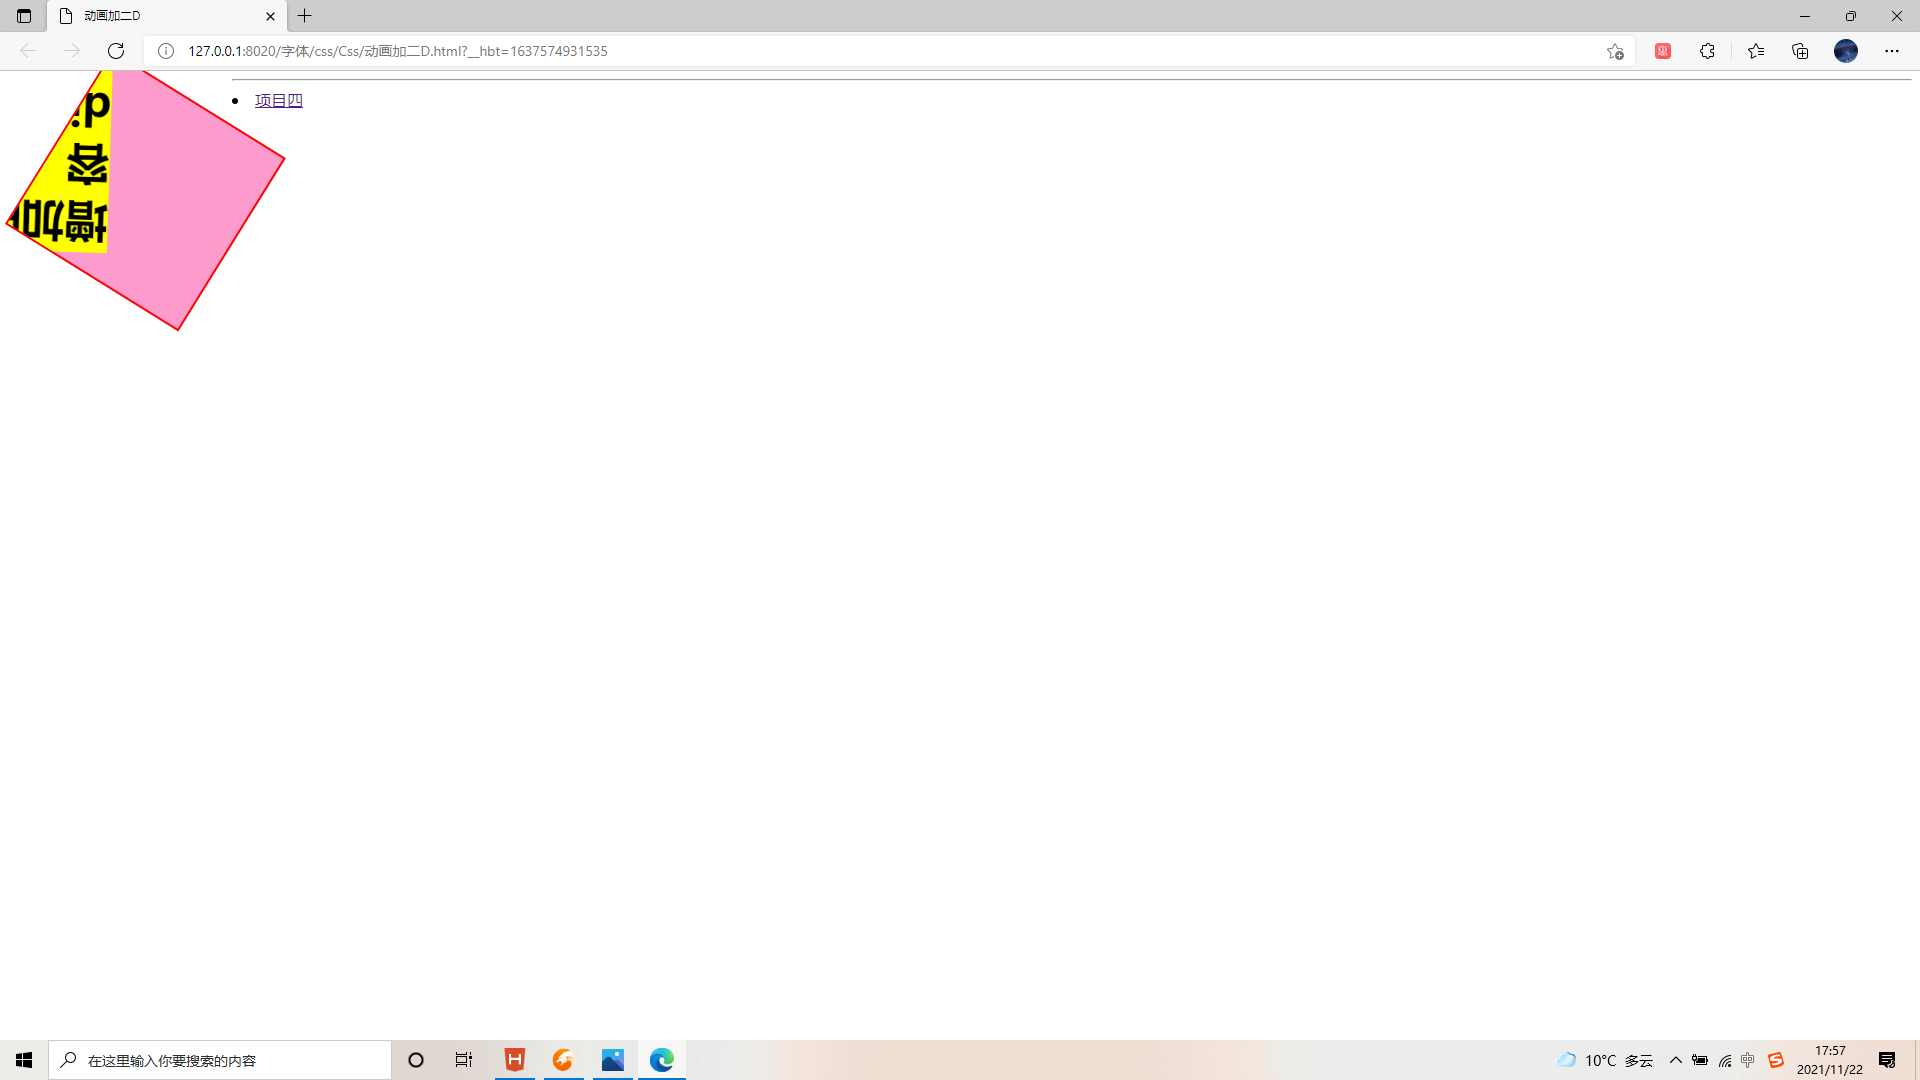1920x1080 pixels.
Task: Click the 项目四 link
Action: (x=277, y=100)
